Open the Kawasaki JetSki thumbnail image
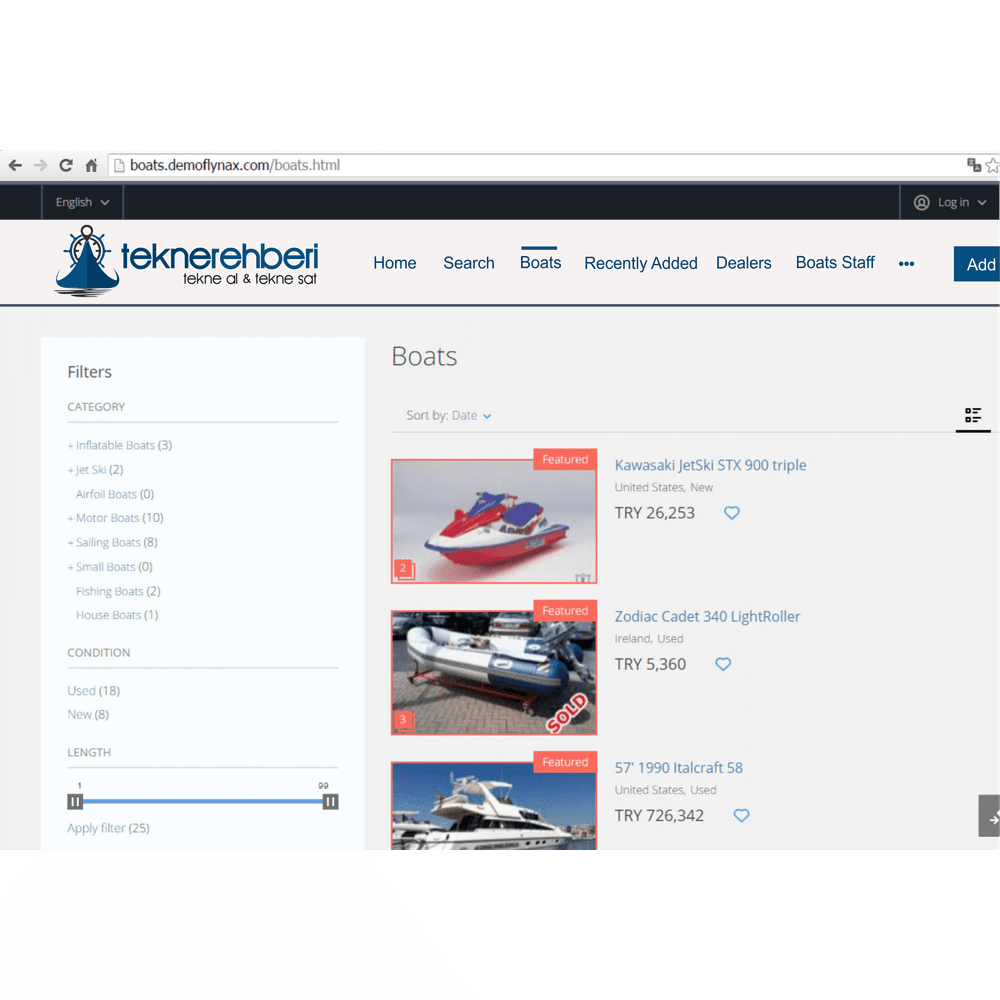This screenshot has width=1000, height=1000. pyautogui.click(x=494, y=521)
